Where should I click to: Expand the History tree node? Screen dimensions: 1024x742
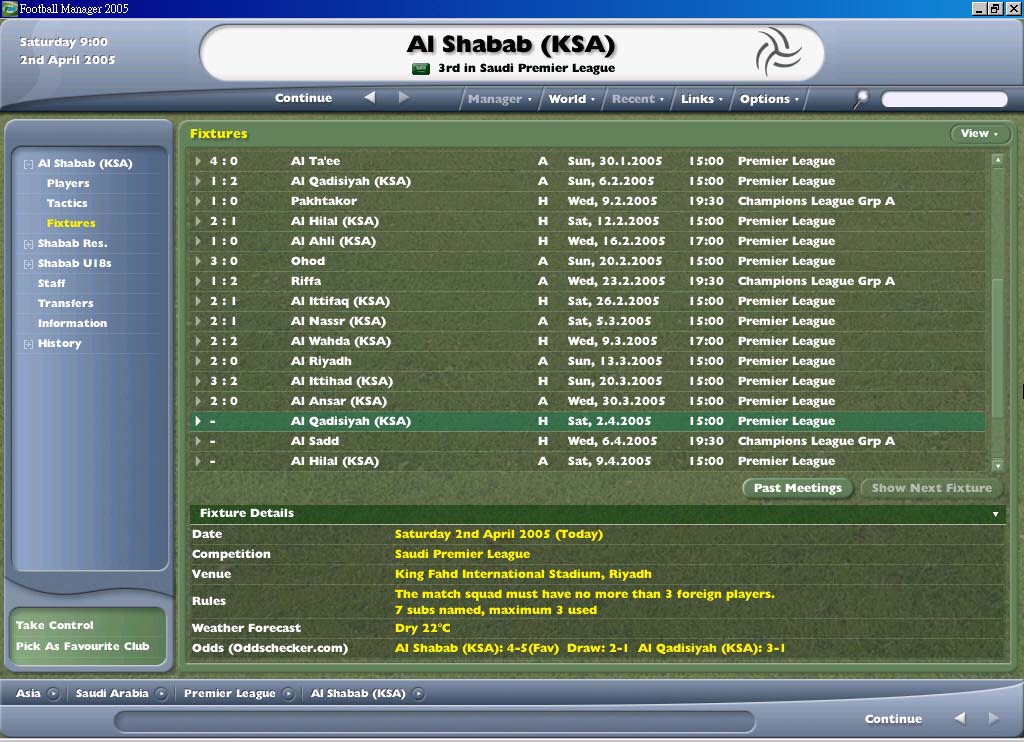[x=28, y=344]
